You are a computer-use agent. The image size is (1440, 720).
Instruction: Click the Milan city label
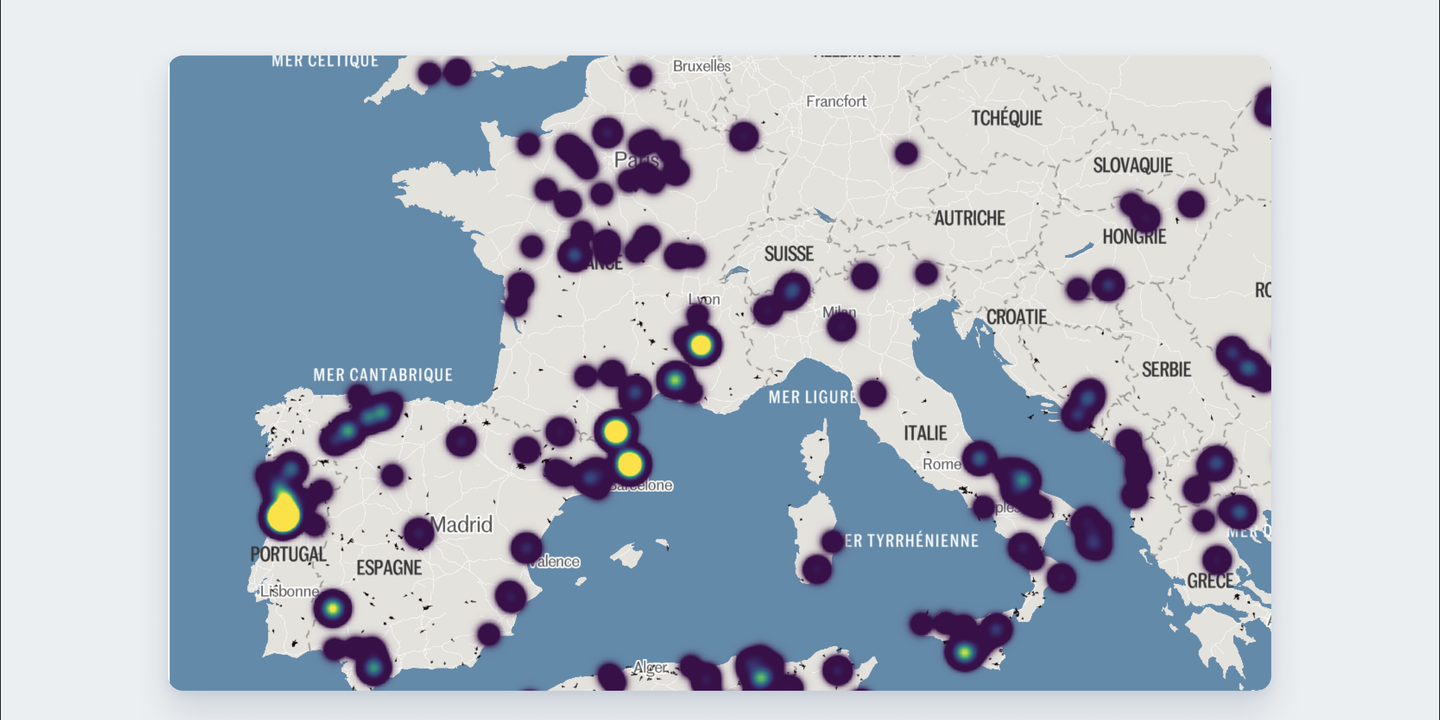[839, 312]
